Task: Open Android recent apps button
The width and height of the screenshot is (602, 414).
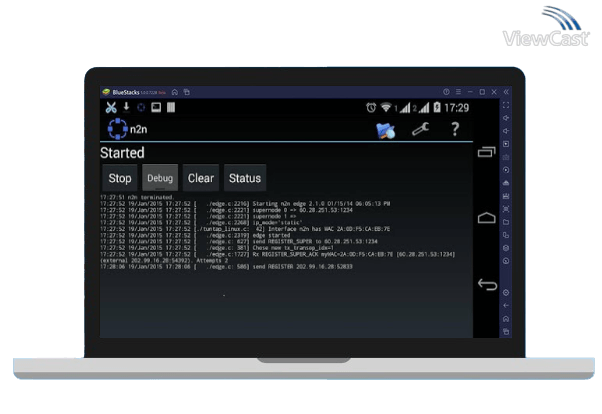Action: (486, 152)
